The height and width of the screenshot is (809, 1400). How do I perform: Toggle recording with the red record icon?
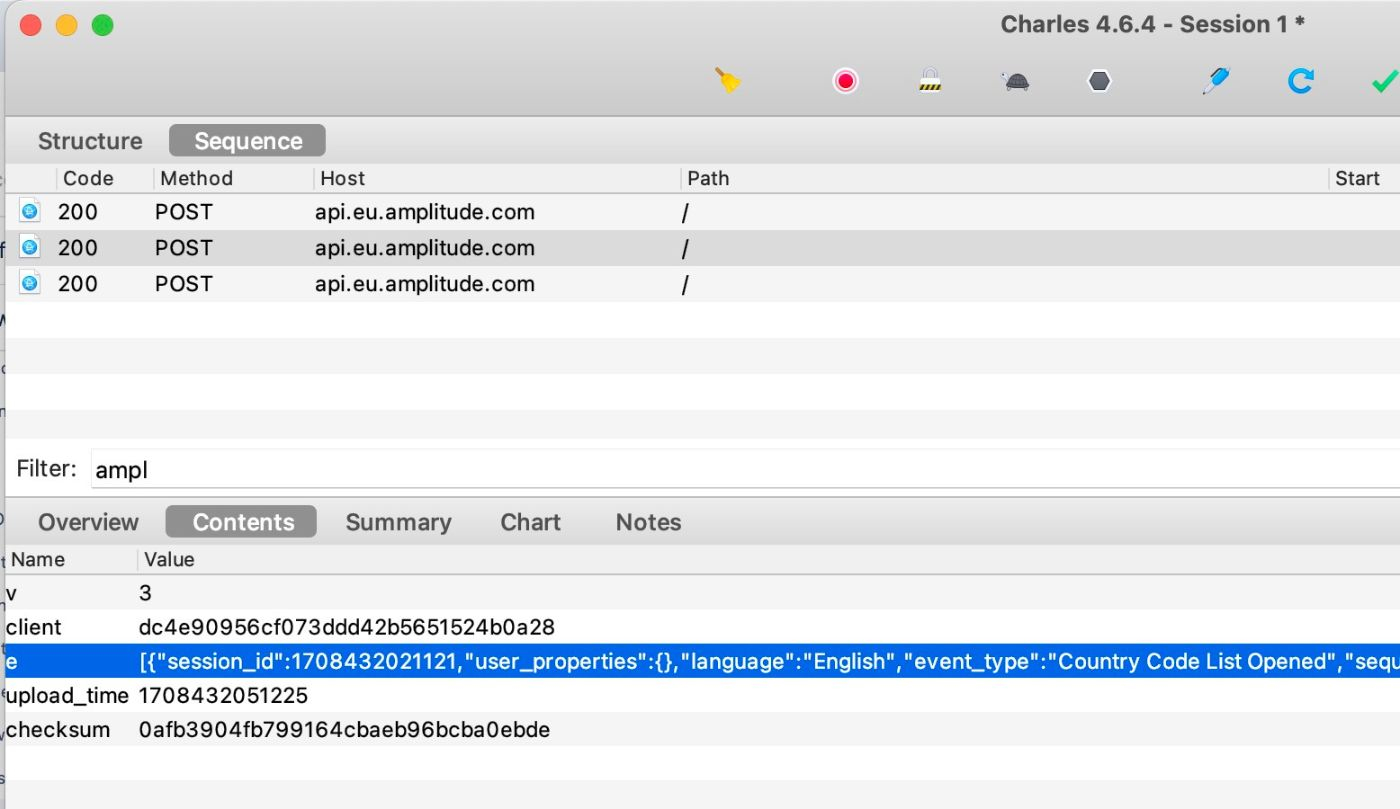click(x=845, y=81)
